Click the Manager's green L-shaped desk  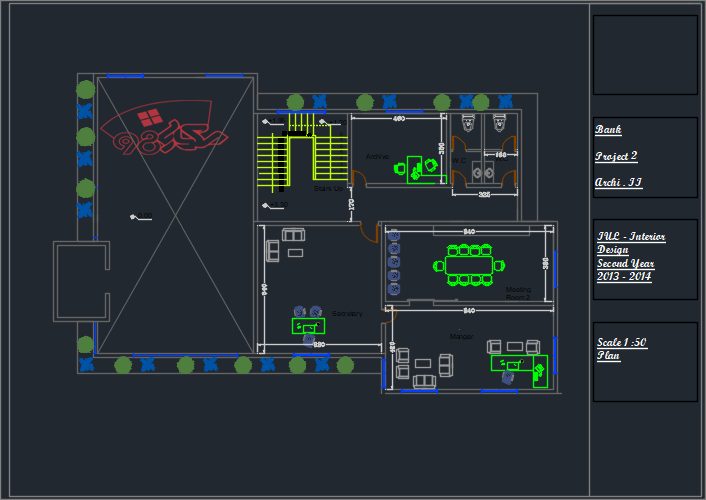tap(520, 365)
